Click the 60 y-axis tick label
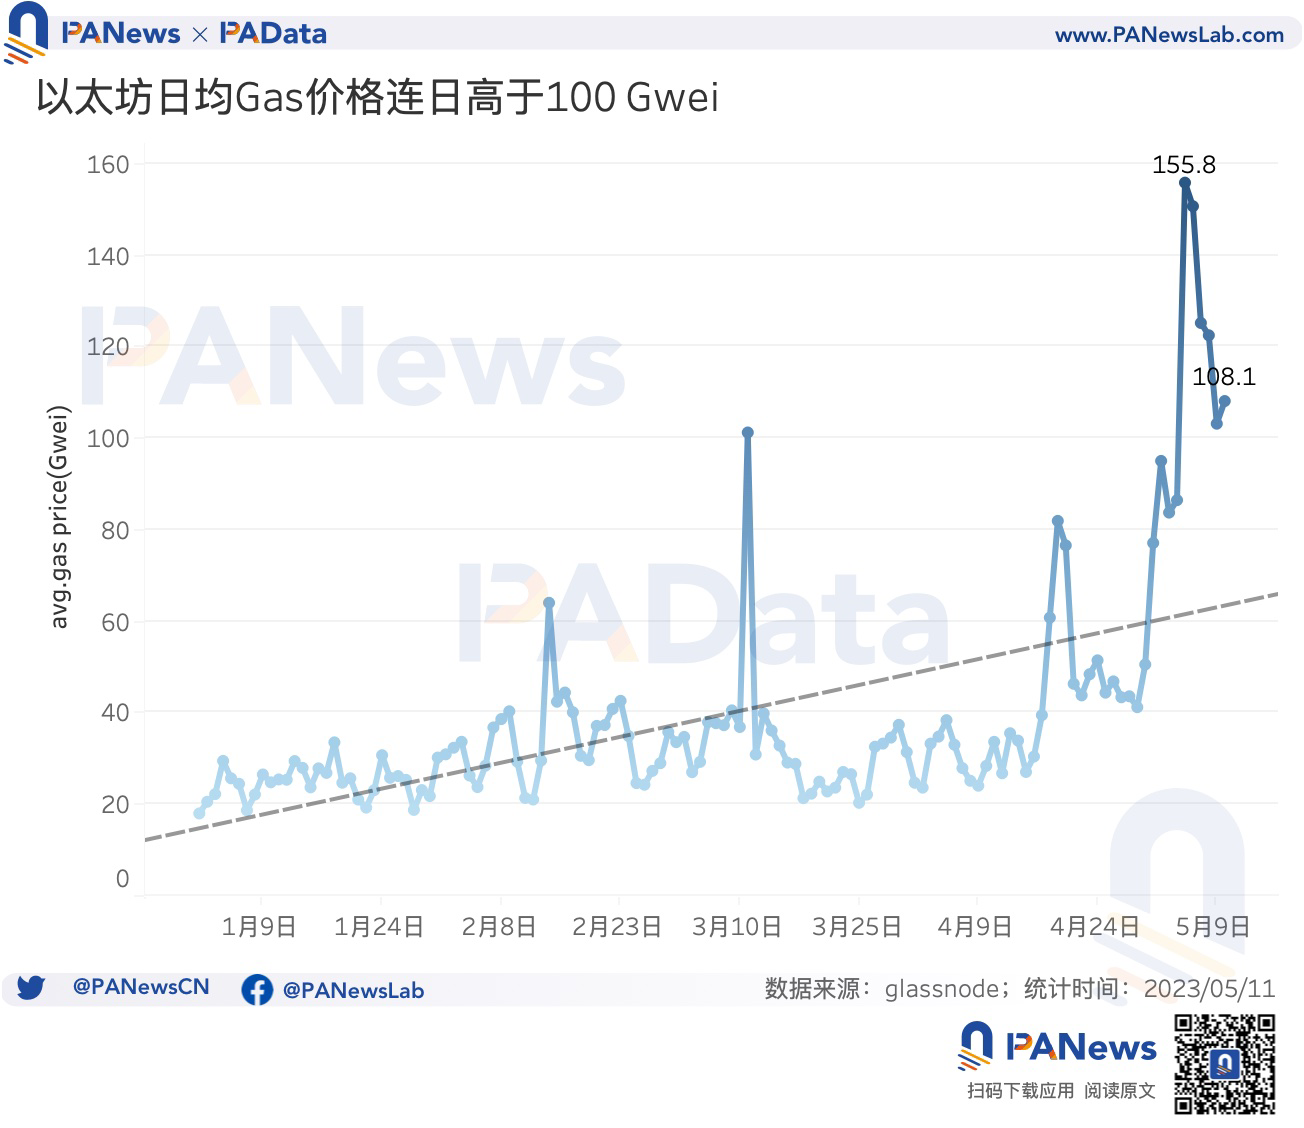 pos(115,622)
